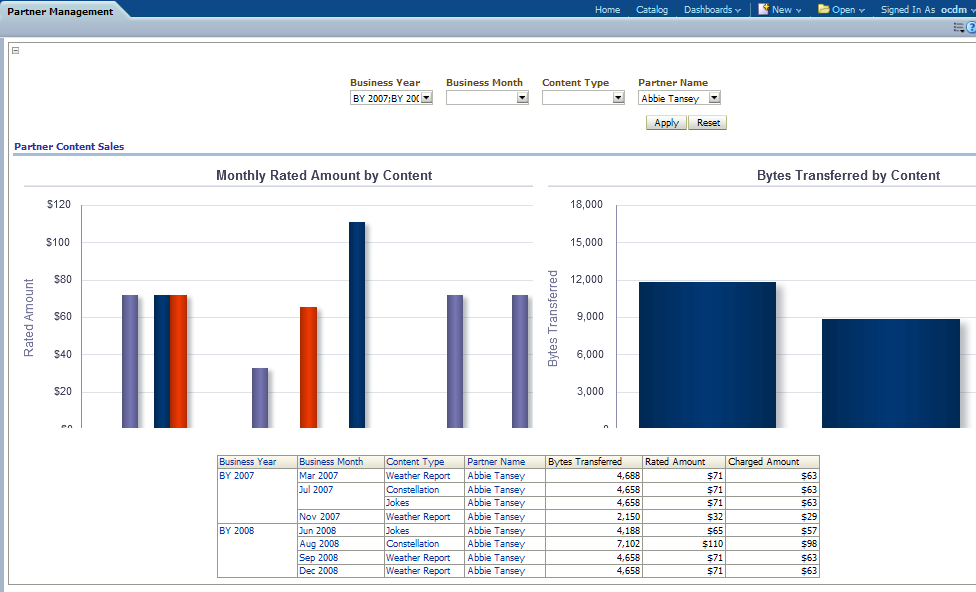Open the Catalog link
This screenshot has height=592, width=976.
(x=652, y=10)
